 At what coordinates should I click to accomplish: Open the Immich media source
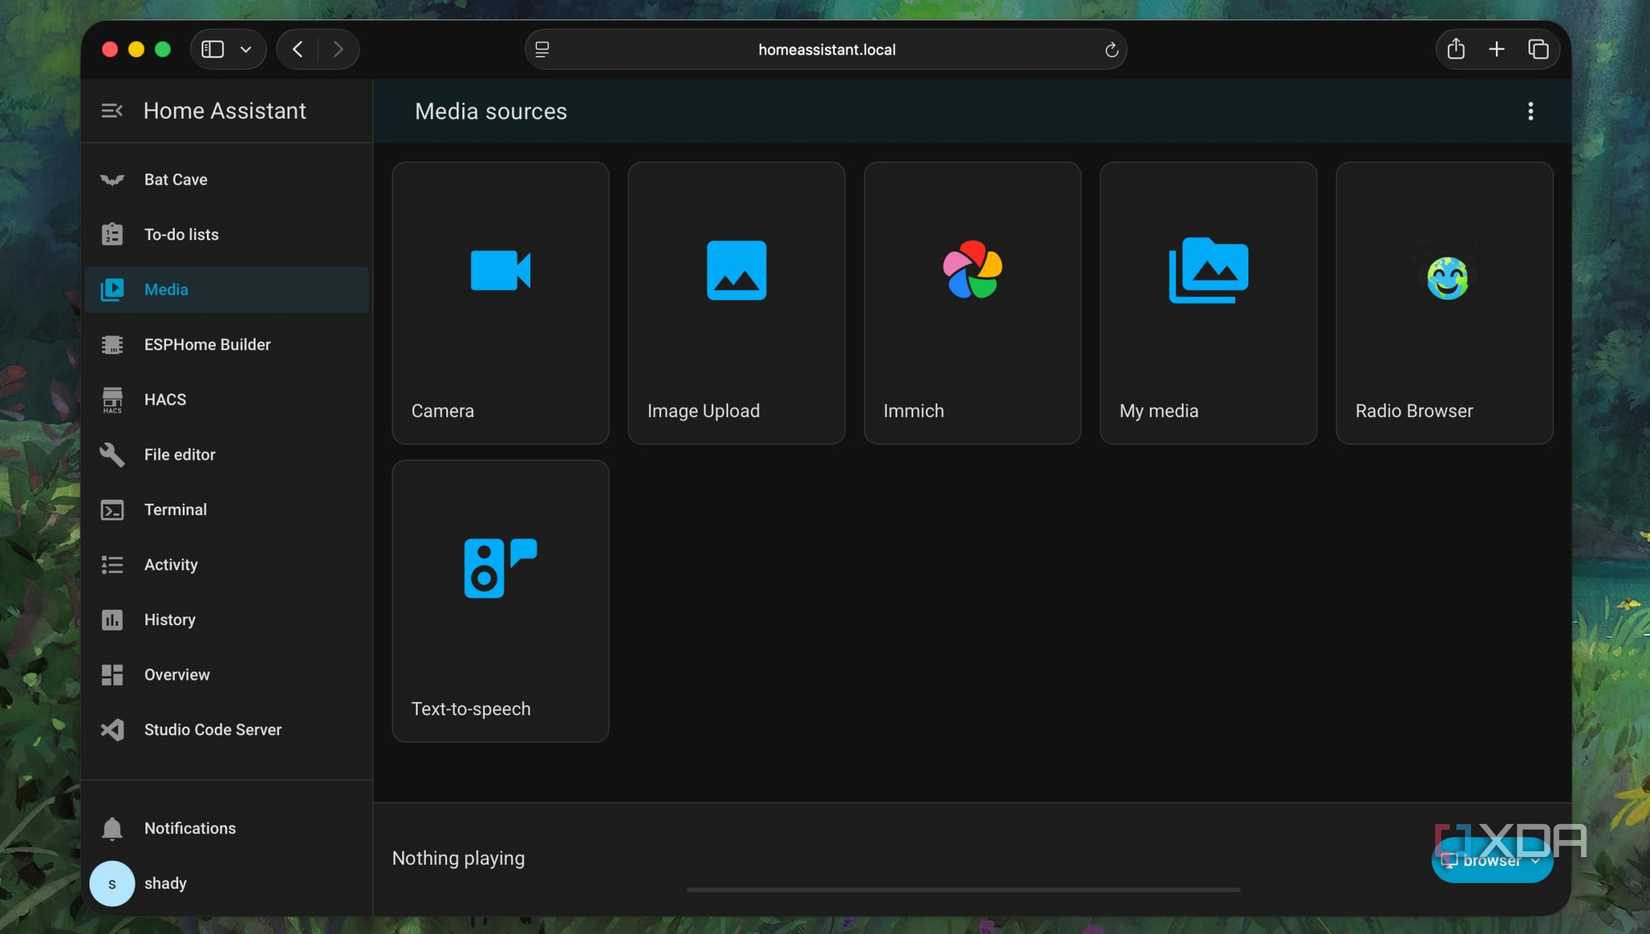tap(972, 303)
